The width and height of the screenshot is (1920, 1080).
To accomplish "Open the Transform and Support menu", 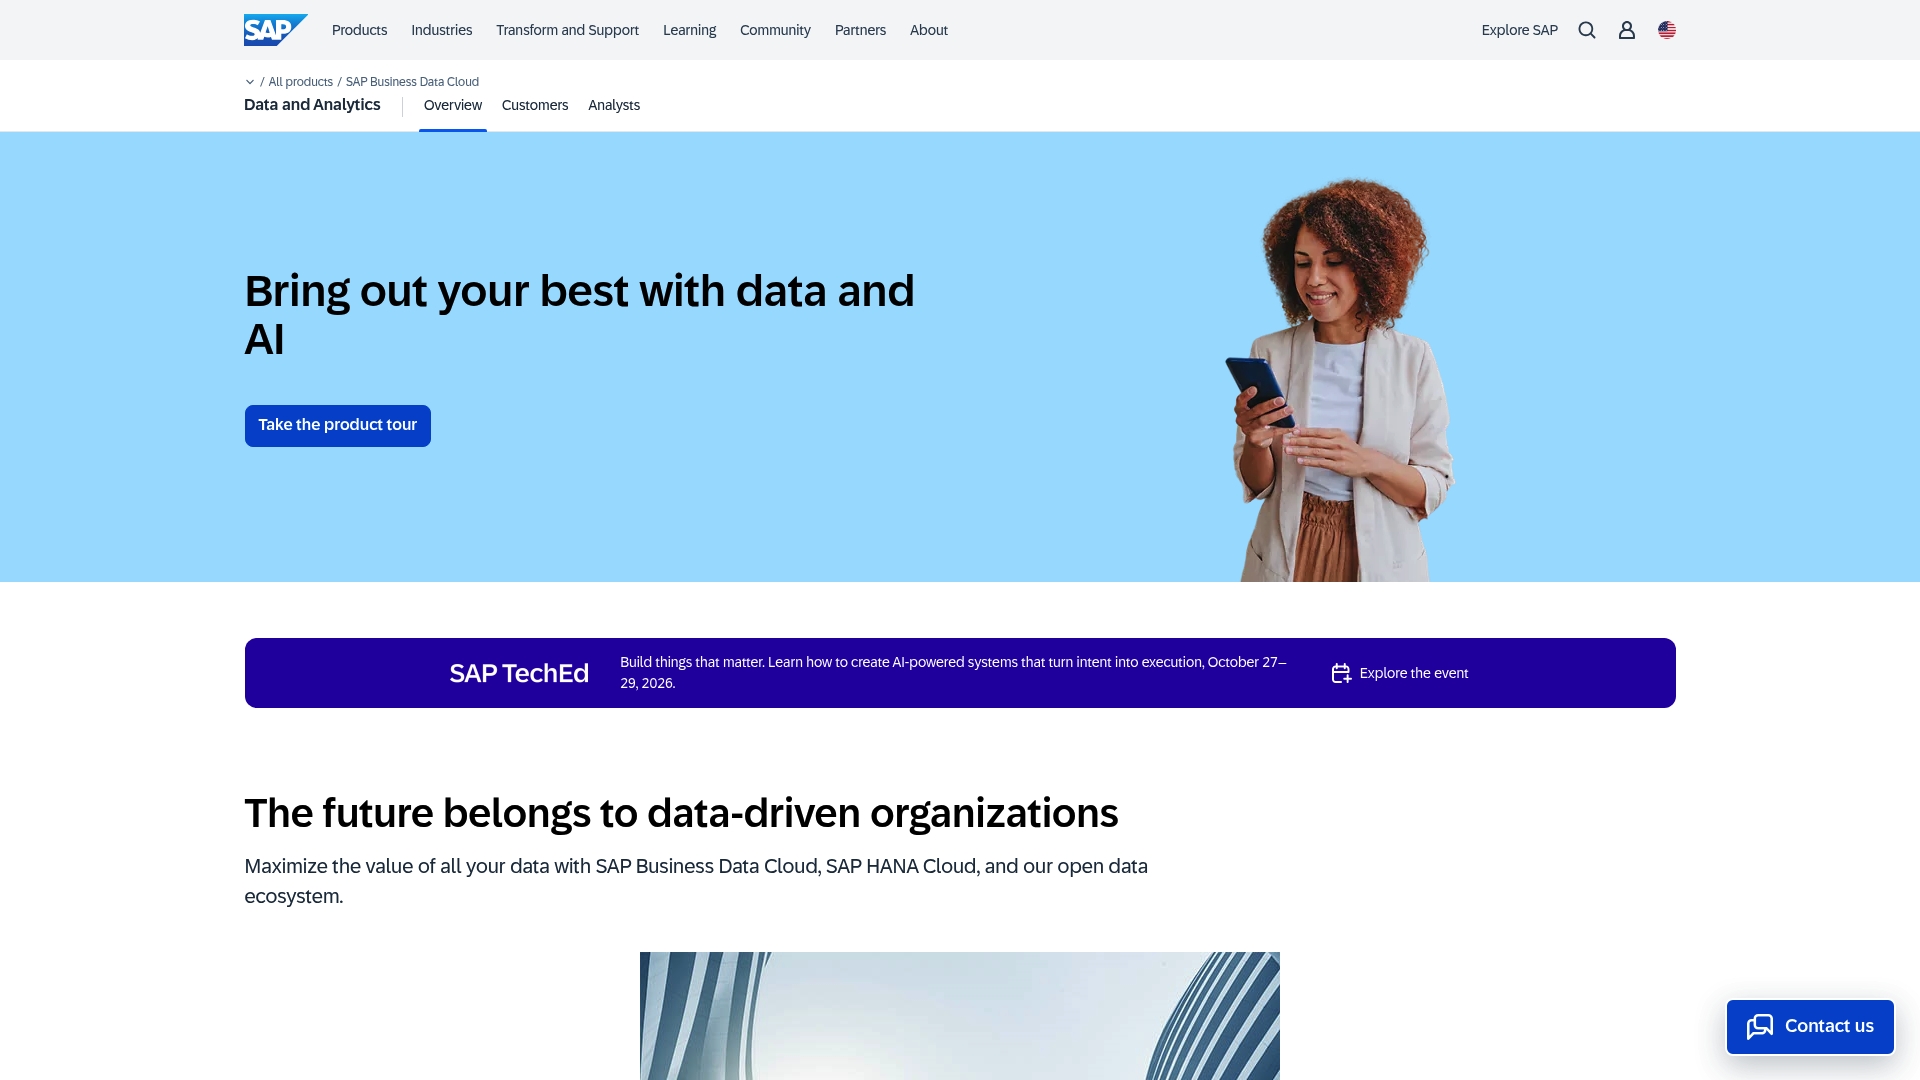I will (567, 30).
